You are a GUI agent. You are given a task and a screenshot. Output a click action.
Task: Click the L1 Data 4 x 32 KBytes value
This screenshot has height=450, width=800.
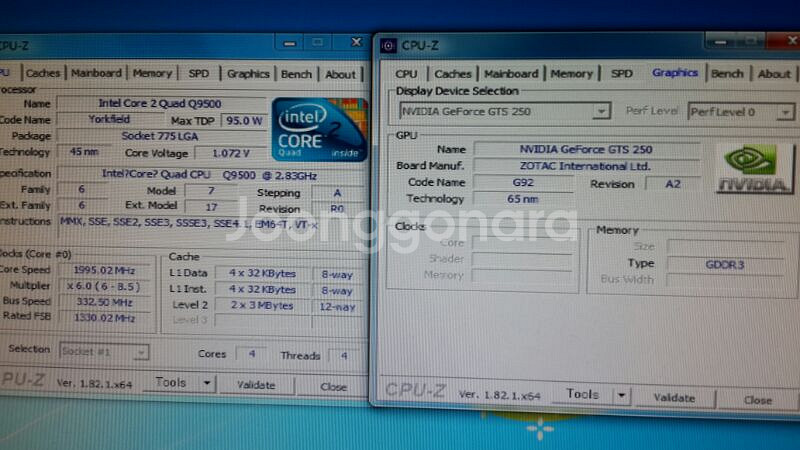pyautogui.click(x=262, y=273)
